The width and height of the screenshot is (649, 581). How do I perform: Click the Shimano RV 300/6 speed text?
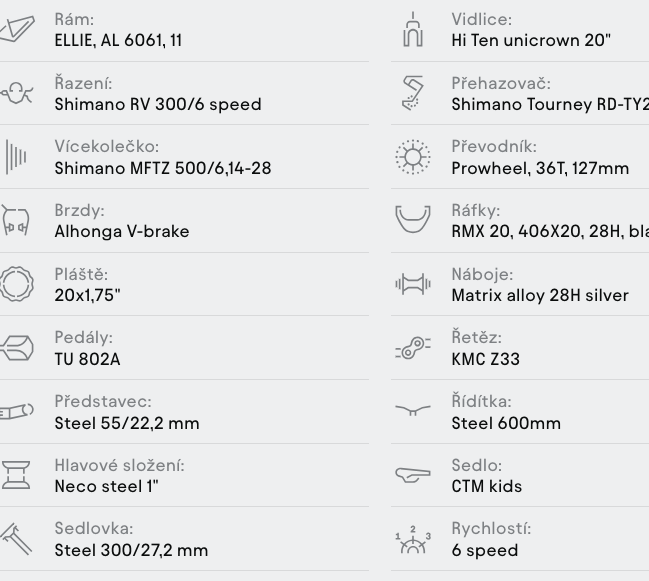pos(158,104)
